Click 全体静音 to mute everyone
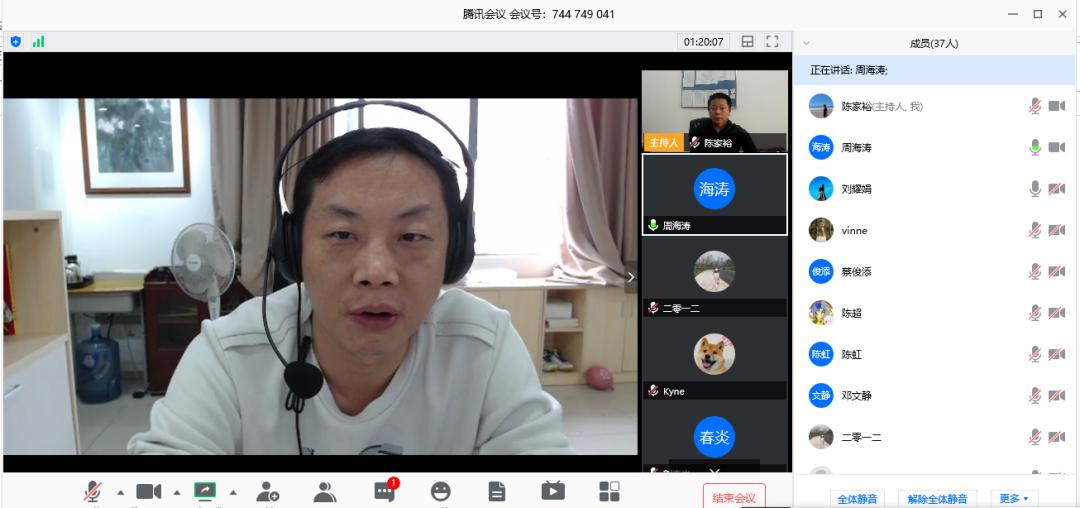Screen dimensions: 1080x508 tap(858, 498)
